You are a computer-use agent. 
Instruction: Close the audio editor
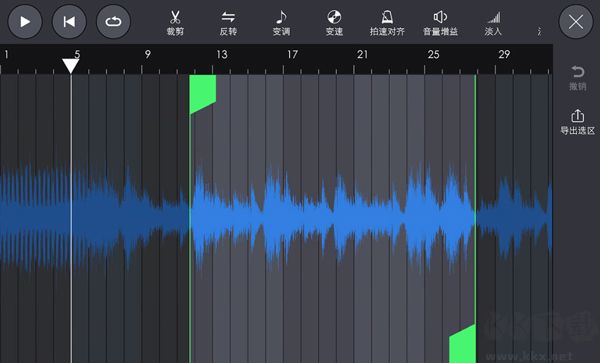click(x=576, y=22)
